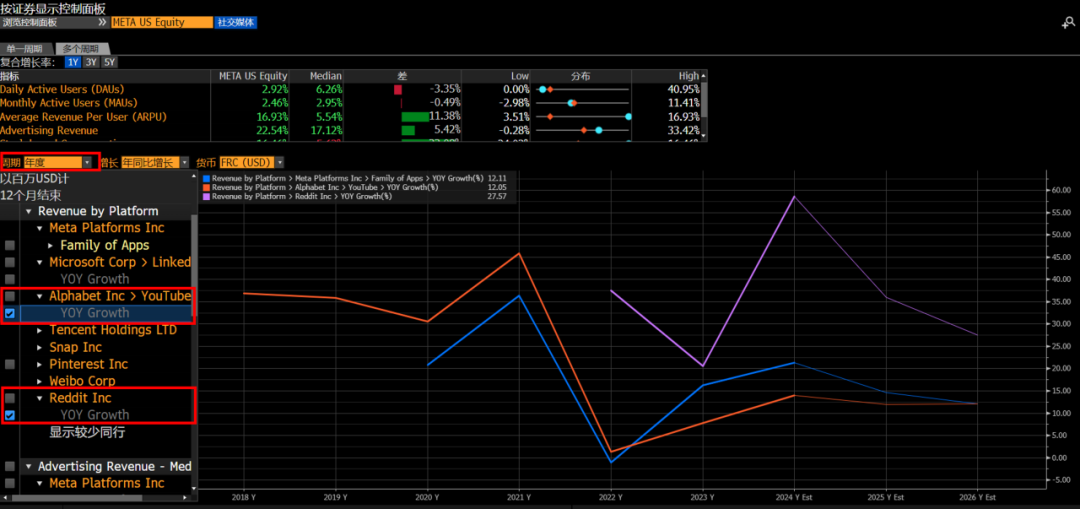This screenshot has height=509, width=1080.
Task: Select the 3Y compound growth period
Action: point(91,62)
